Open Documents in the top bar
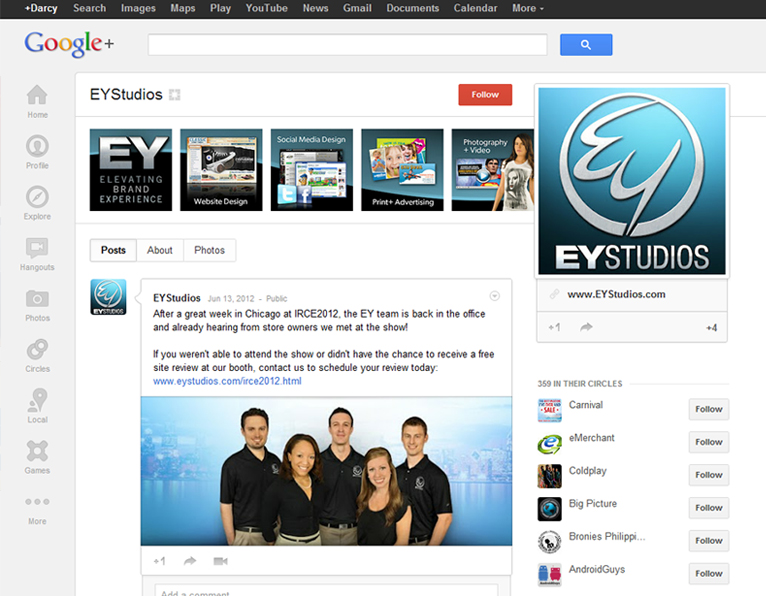 [413, 8]
